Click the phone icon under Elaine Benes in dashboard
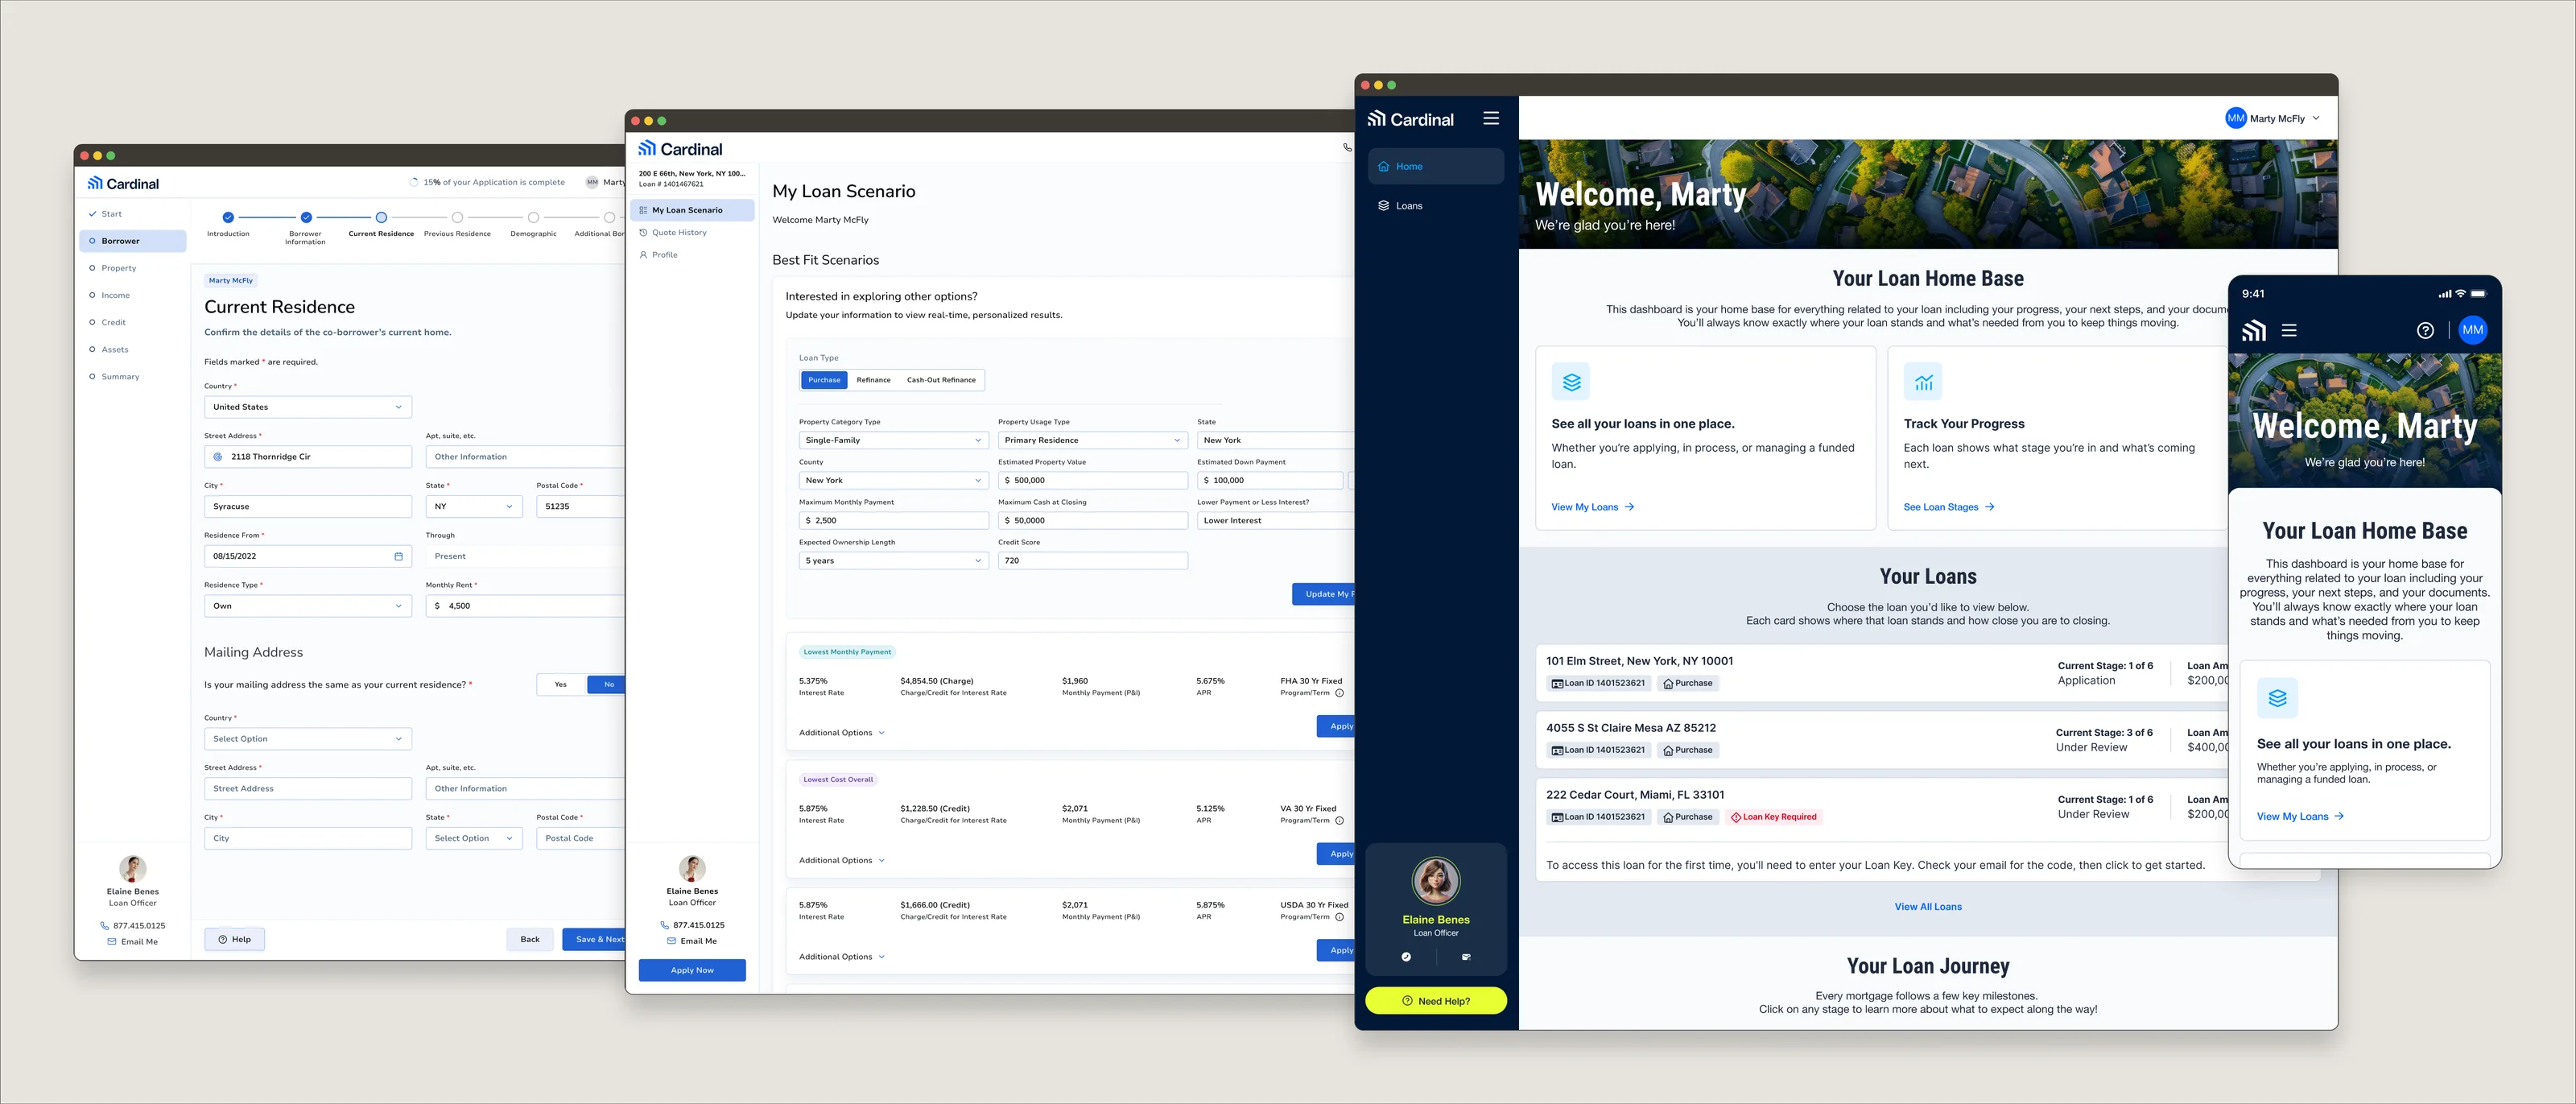The image size is (2576, 1104). [1406, 957]
